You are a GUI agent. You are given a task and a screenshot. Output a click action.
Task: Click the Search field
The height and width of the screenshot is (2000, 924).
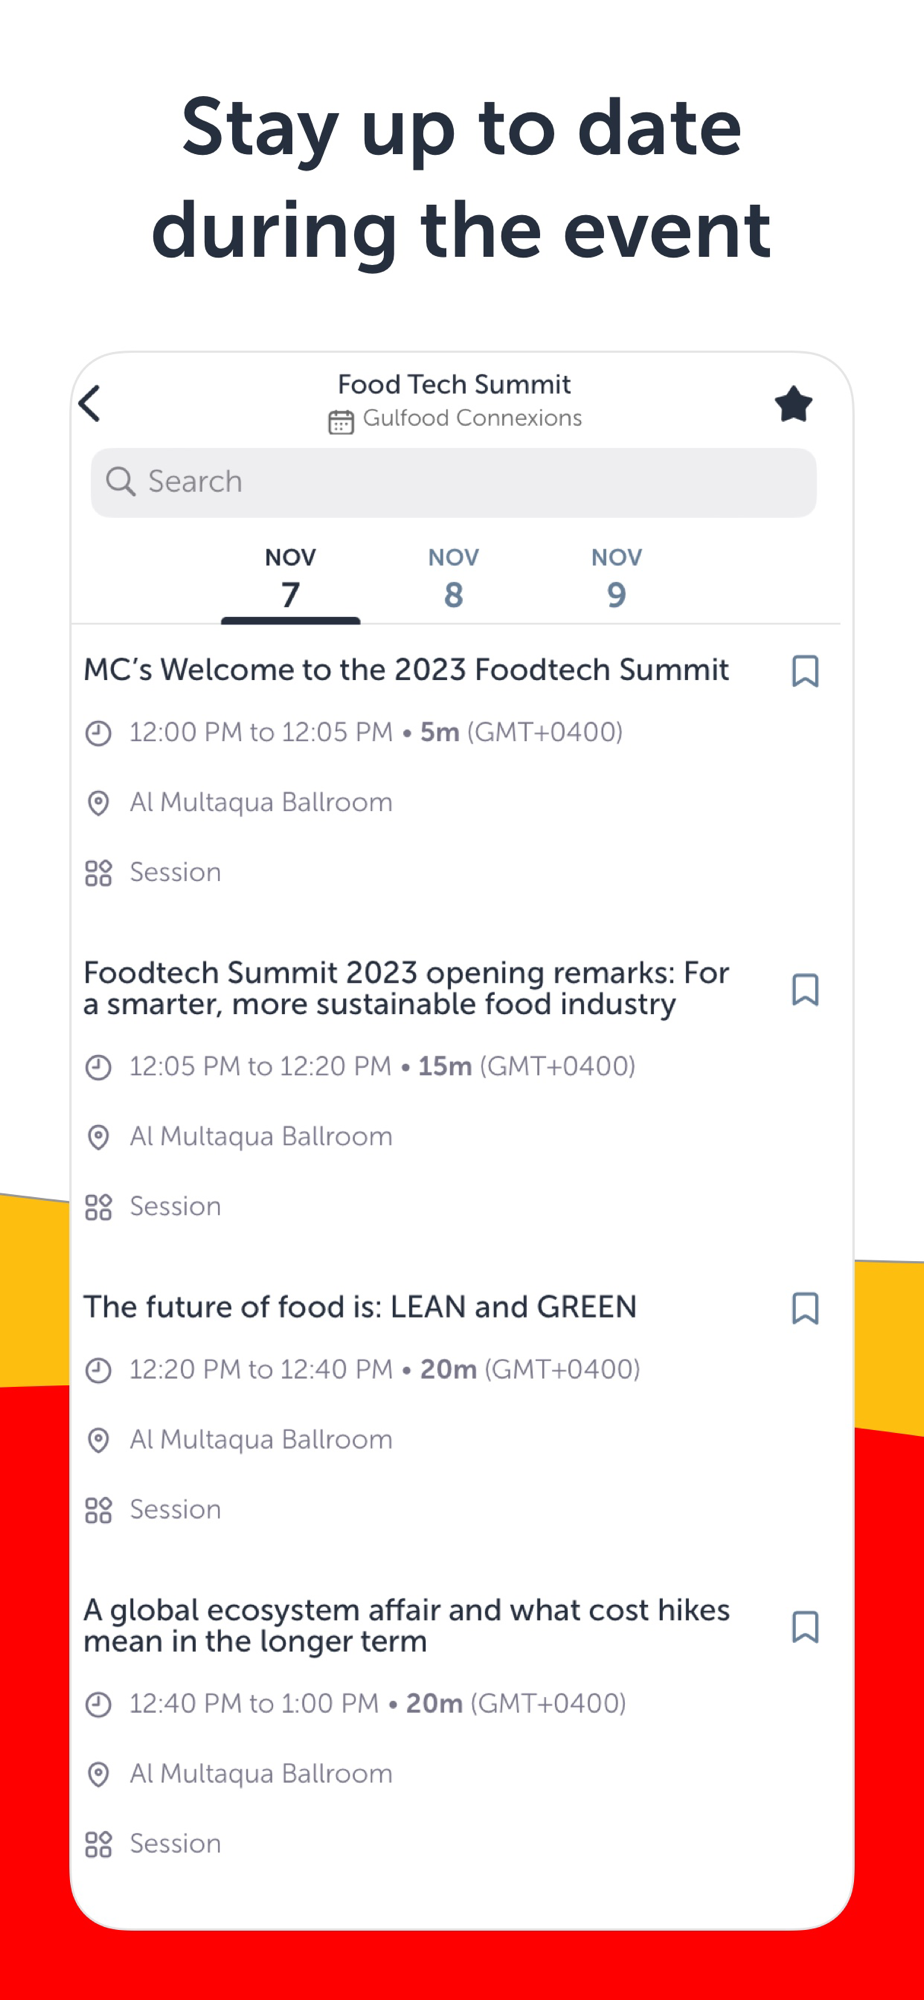point(454,482)
